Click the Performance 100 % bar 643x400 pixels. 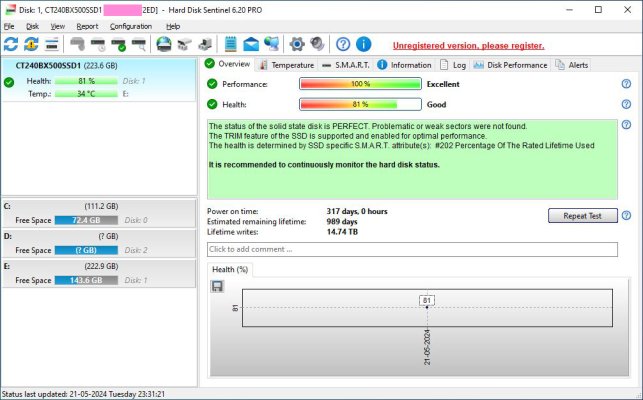360,84
